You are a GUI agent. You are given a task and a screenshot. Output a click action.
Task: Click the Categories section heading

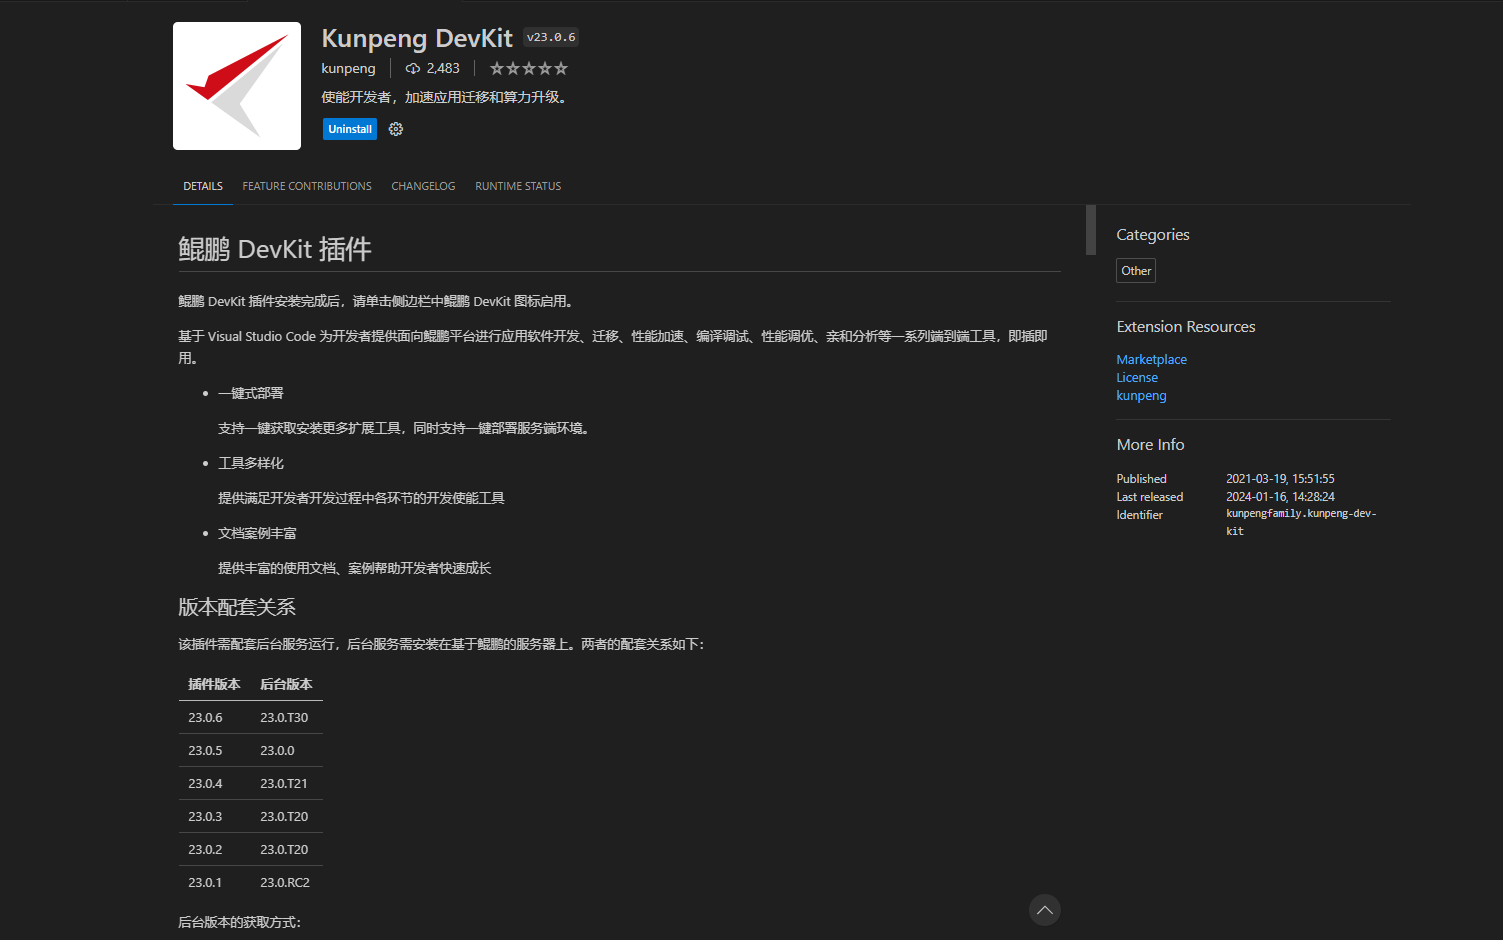pyautogui.click(x=1153, y=235)
